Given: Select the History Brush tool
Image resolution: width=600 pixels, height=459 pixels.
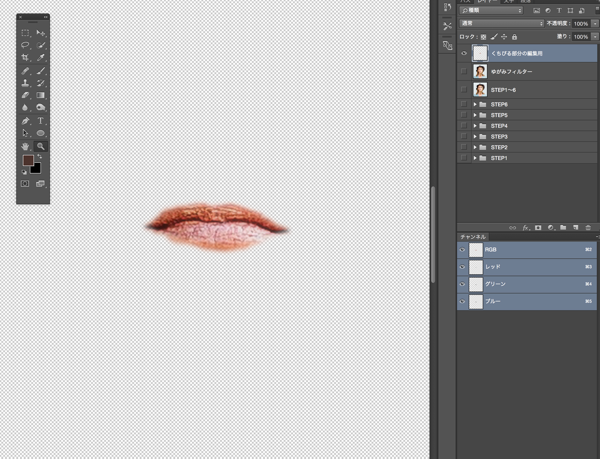Looking at the screenshot, I should pos(41,83).
